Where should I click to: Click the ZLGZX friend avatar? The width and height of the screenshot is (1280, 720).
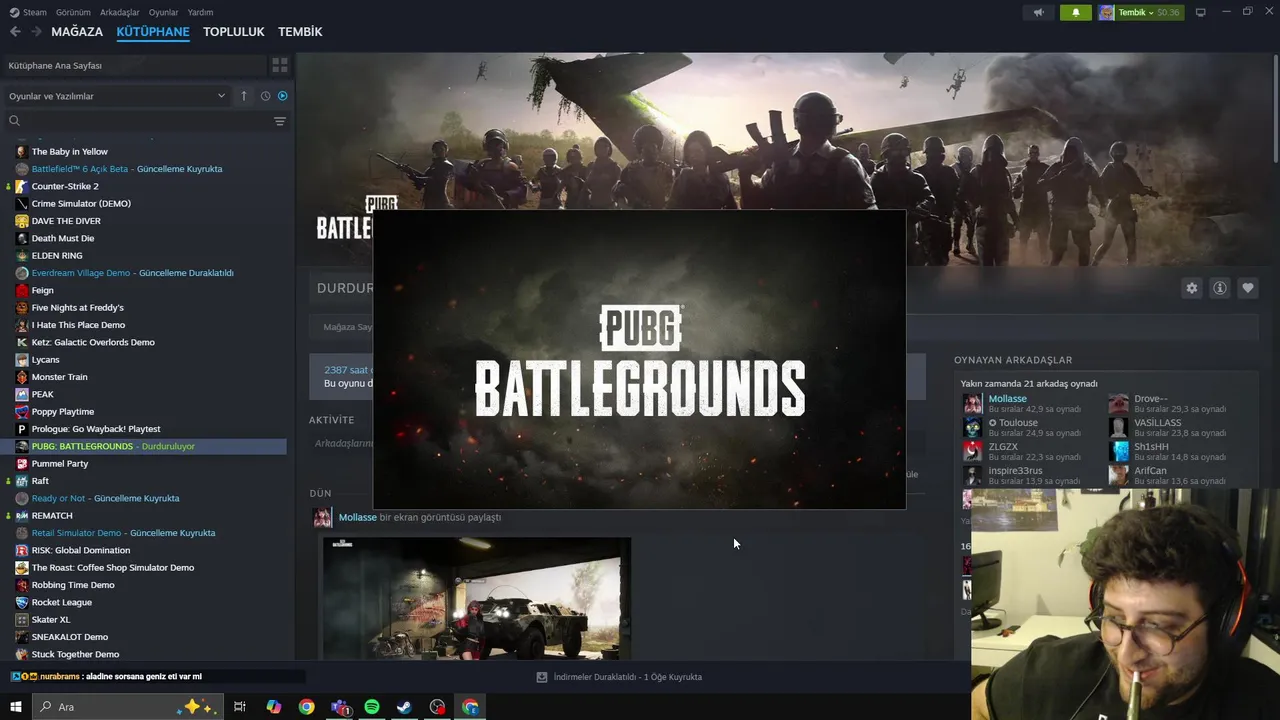pos(972,451)
